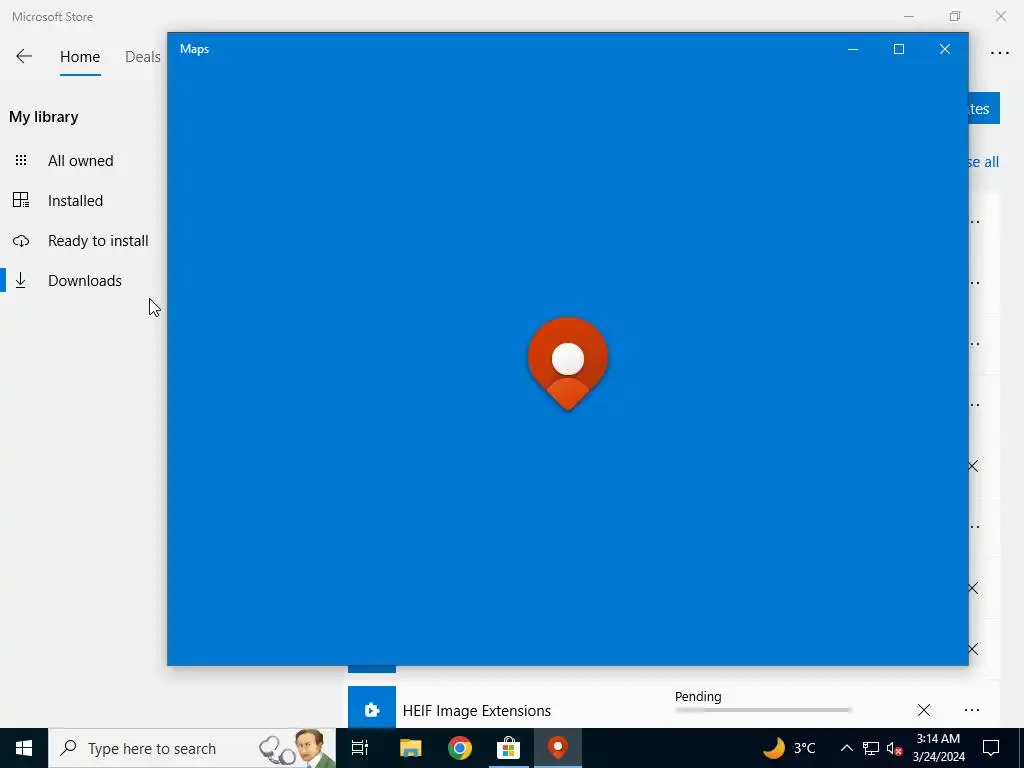This screenshot has height=768, width=1024.
Task: Click the Pending download progress bar
Action: 763,710
